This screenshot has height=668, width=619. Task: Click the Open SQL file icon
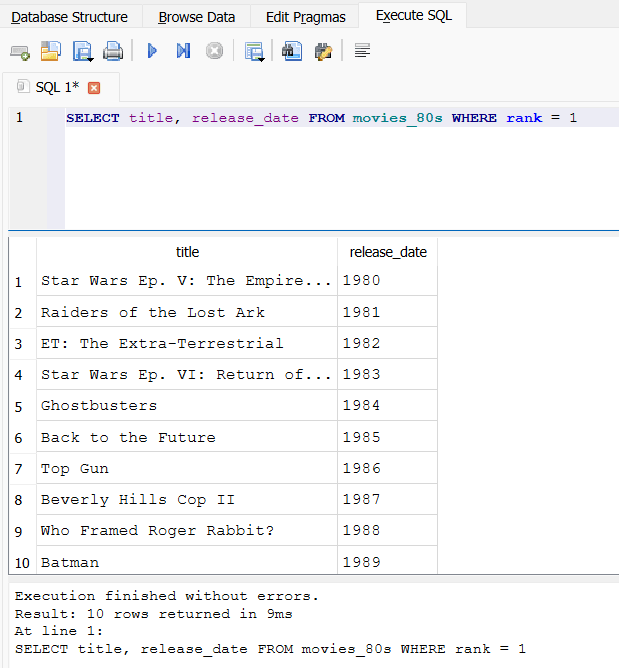click(51, 51)
